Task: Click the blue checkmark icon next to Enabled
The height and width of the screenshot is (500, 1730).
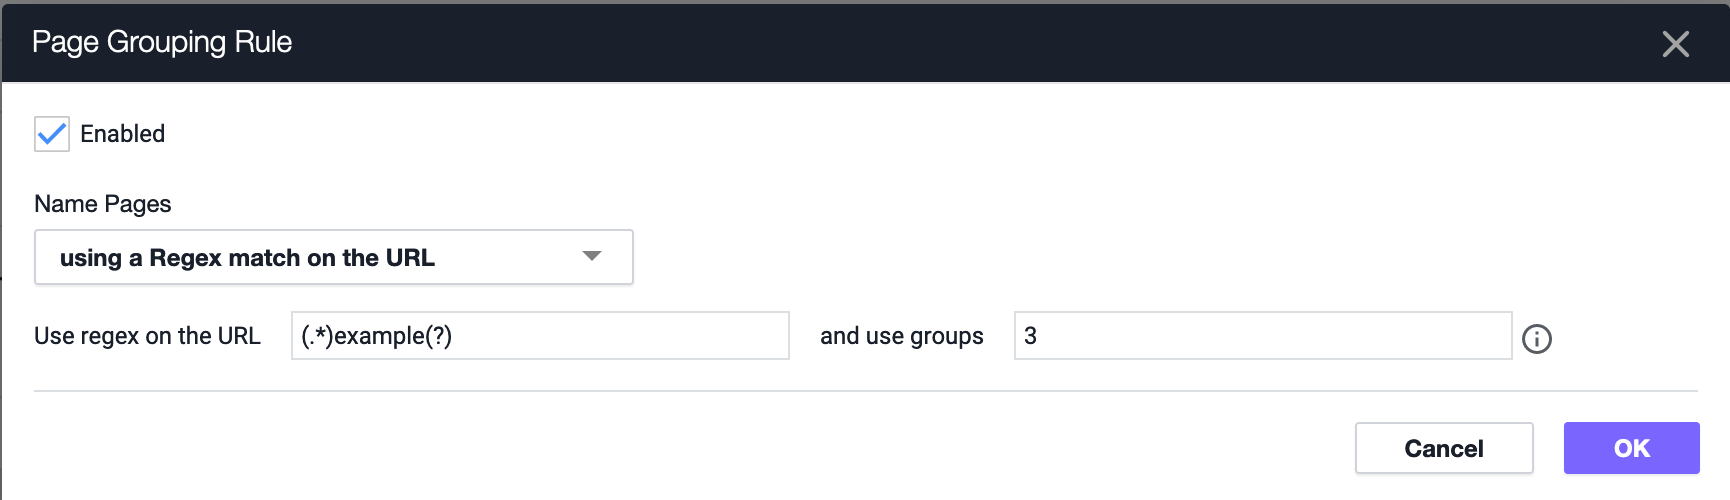Action: click(x=52, y=133)
